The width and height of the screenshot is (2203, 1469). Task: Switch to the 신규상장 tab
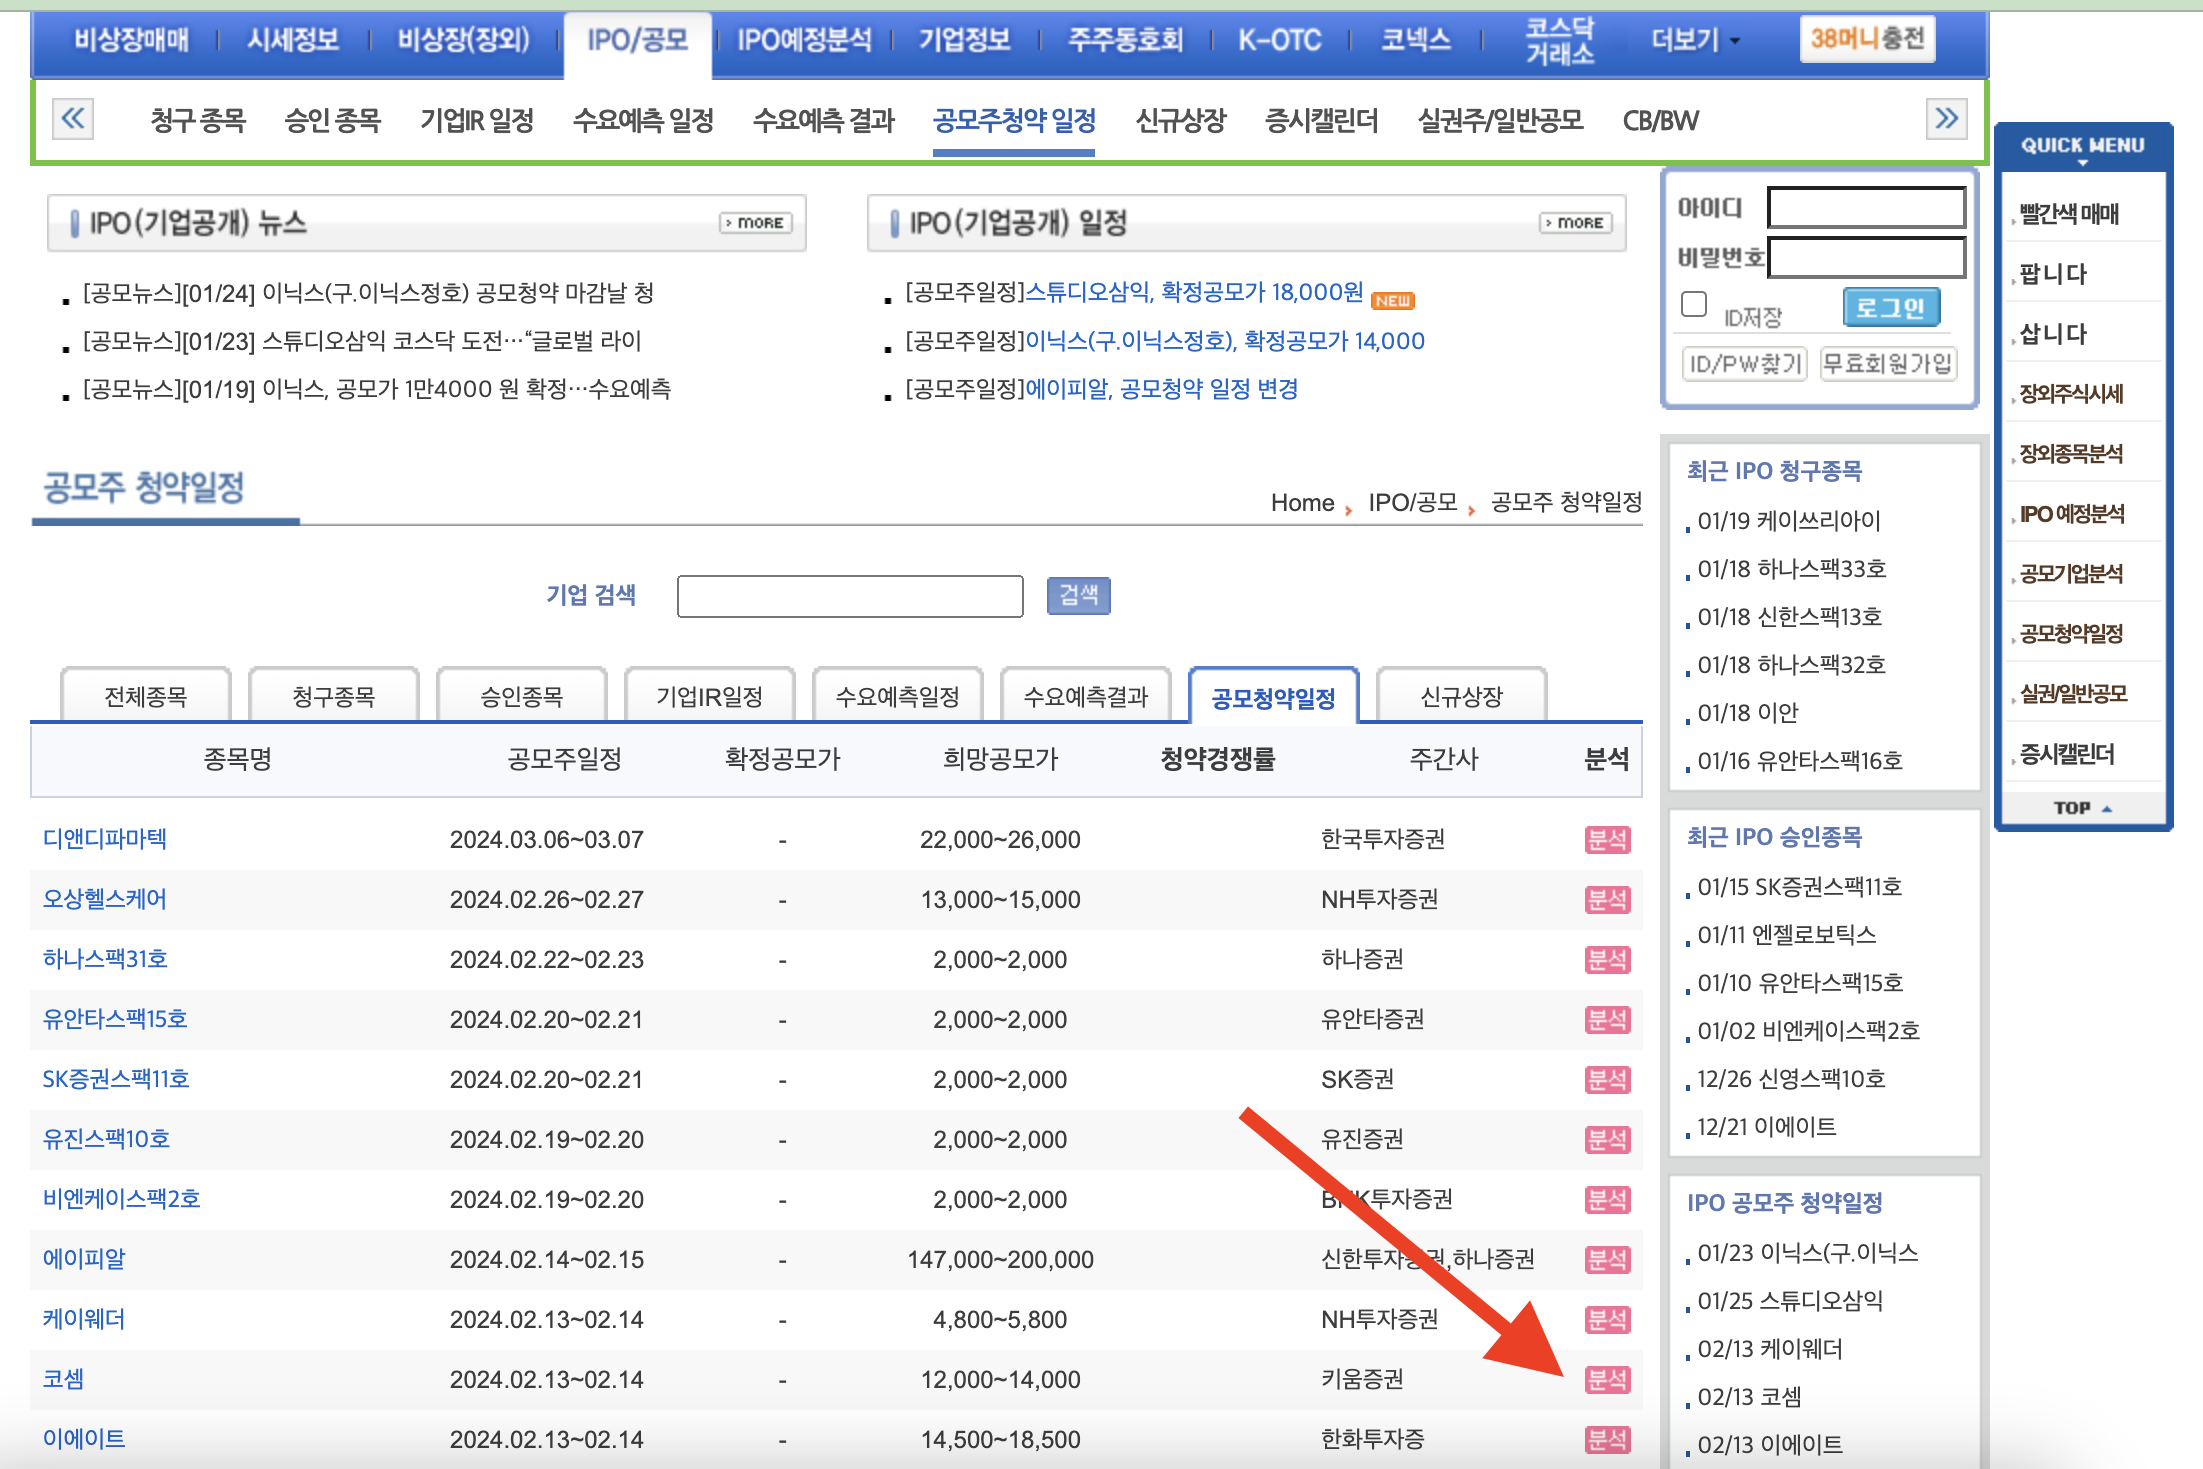point(1461,696)
